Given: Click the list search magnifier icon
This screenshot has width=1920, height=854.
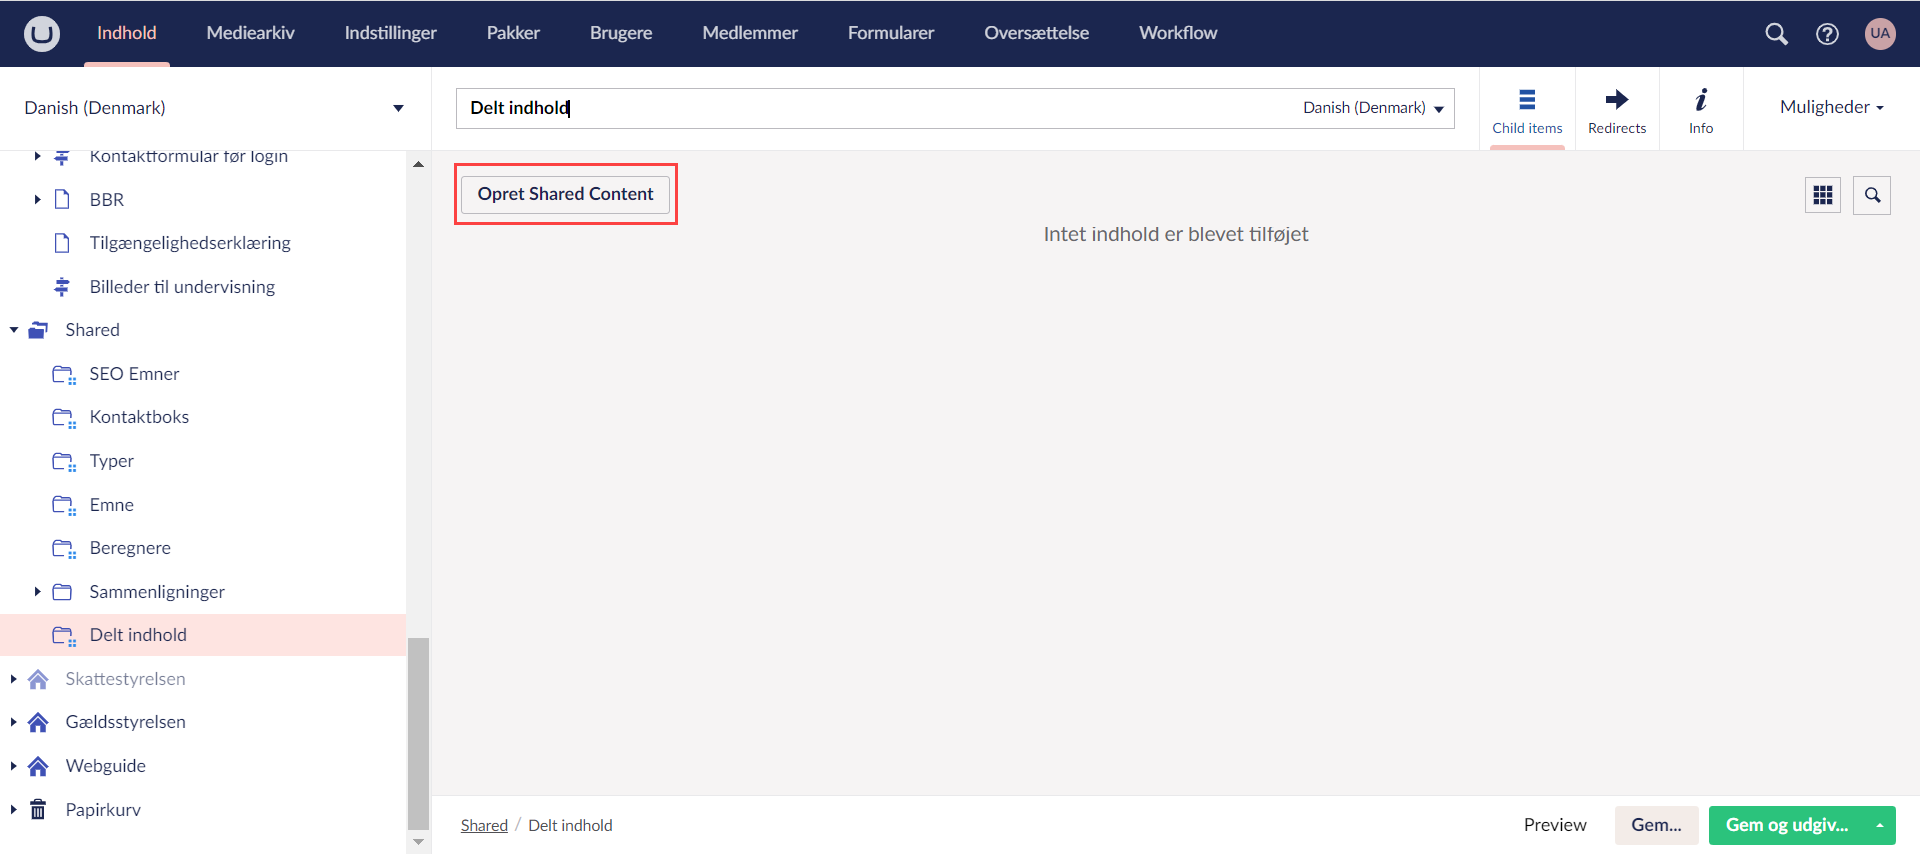Looking at the screenshot, I should [1872, 195].
